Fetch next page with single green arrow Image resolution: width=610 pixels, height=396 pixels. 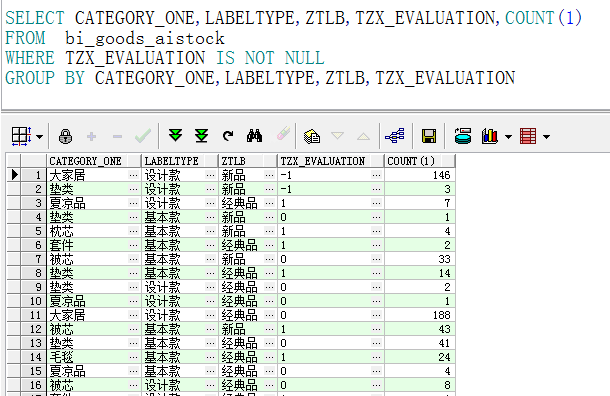pos(175,136)
